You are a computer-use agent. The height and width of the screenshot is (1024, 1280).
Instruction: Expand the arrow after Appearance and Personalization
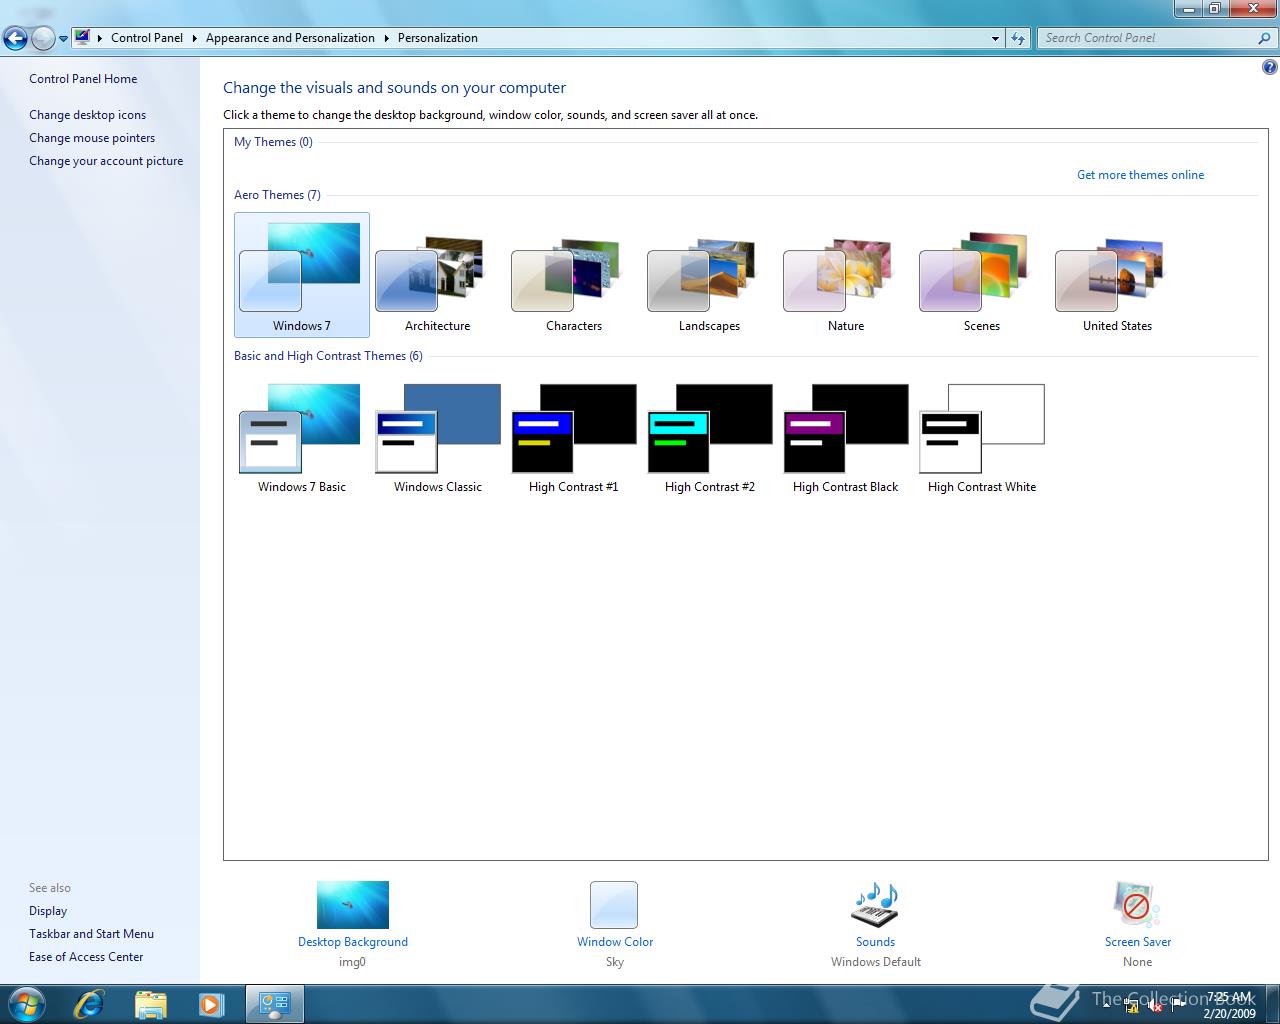pyautogui.click(x=387, y=38)
